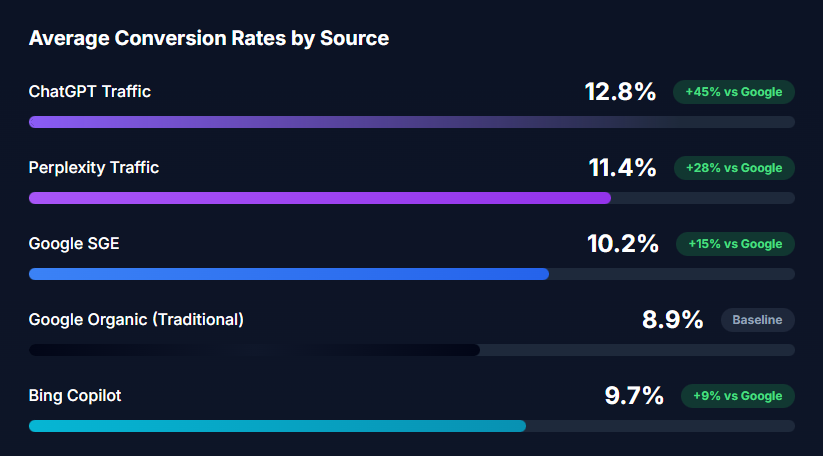Click the Perplexity Traffic purple bar
Screen dimensions: 823x456
[320, 198]
